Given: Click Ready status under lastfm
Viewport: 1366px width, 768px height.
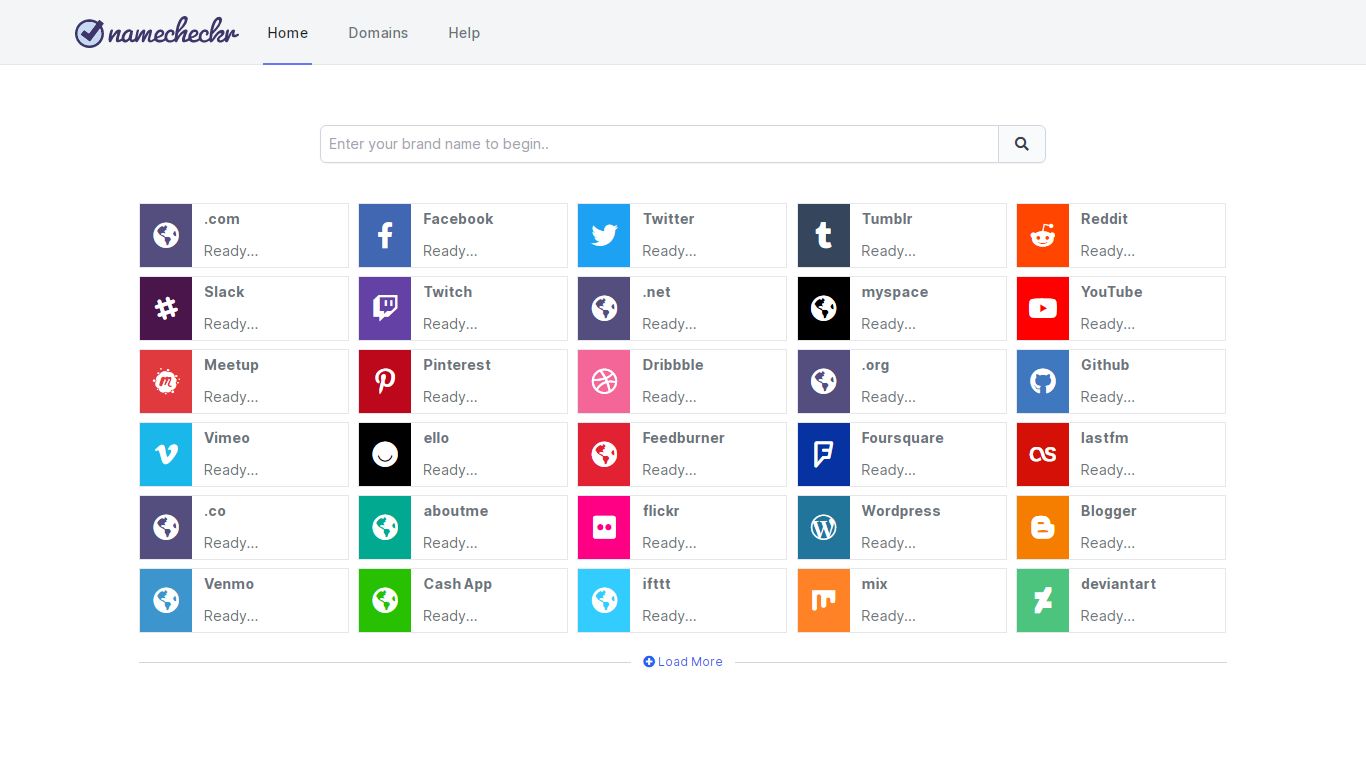Looking at the screenshot, I should (x=1108, y=470).
